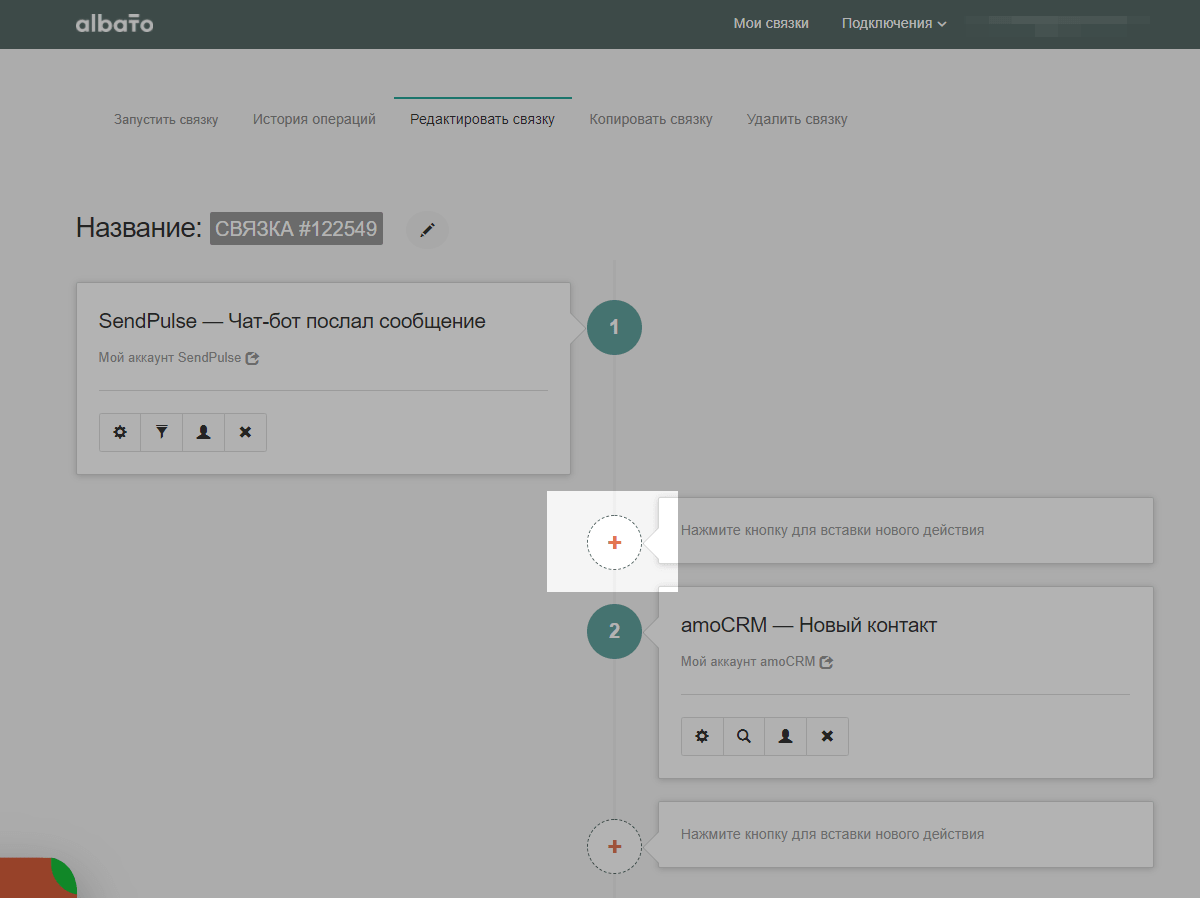1200x898 pixels.
Task: Click SendPulse — Чат-бот послал сообщение title
Action: [292, 321]
